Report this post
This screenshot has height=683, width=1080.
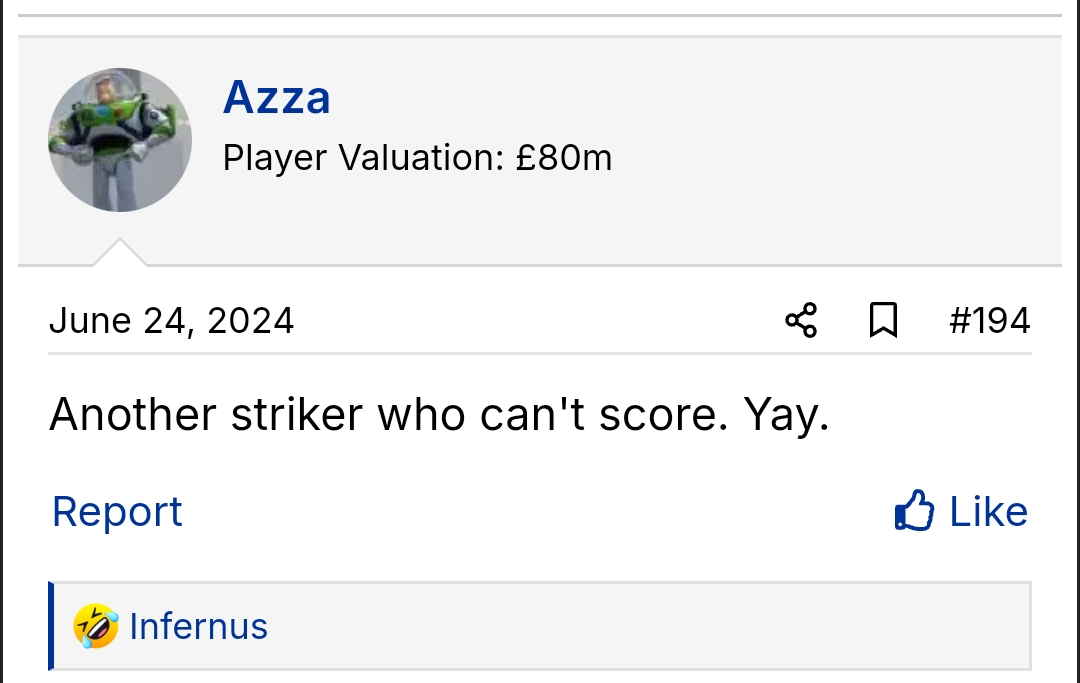pos(117,512)
